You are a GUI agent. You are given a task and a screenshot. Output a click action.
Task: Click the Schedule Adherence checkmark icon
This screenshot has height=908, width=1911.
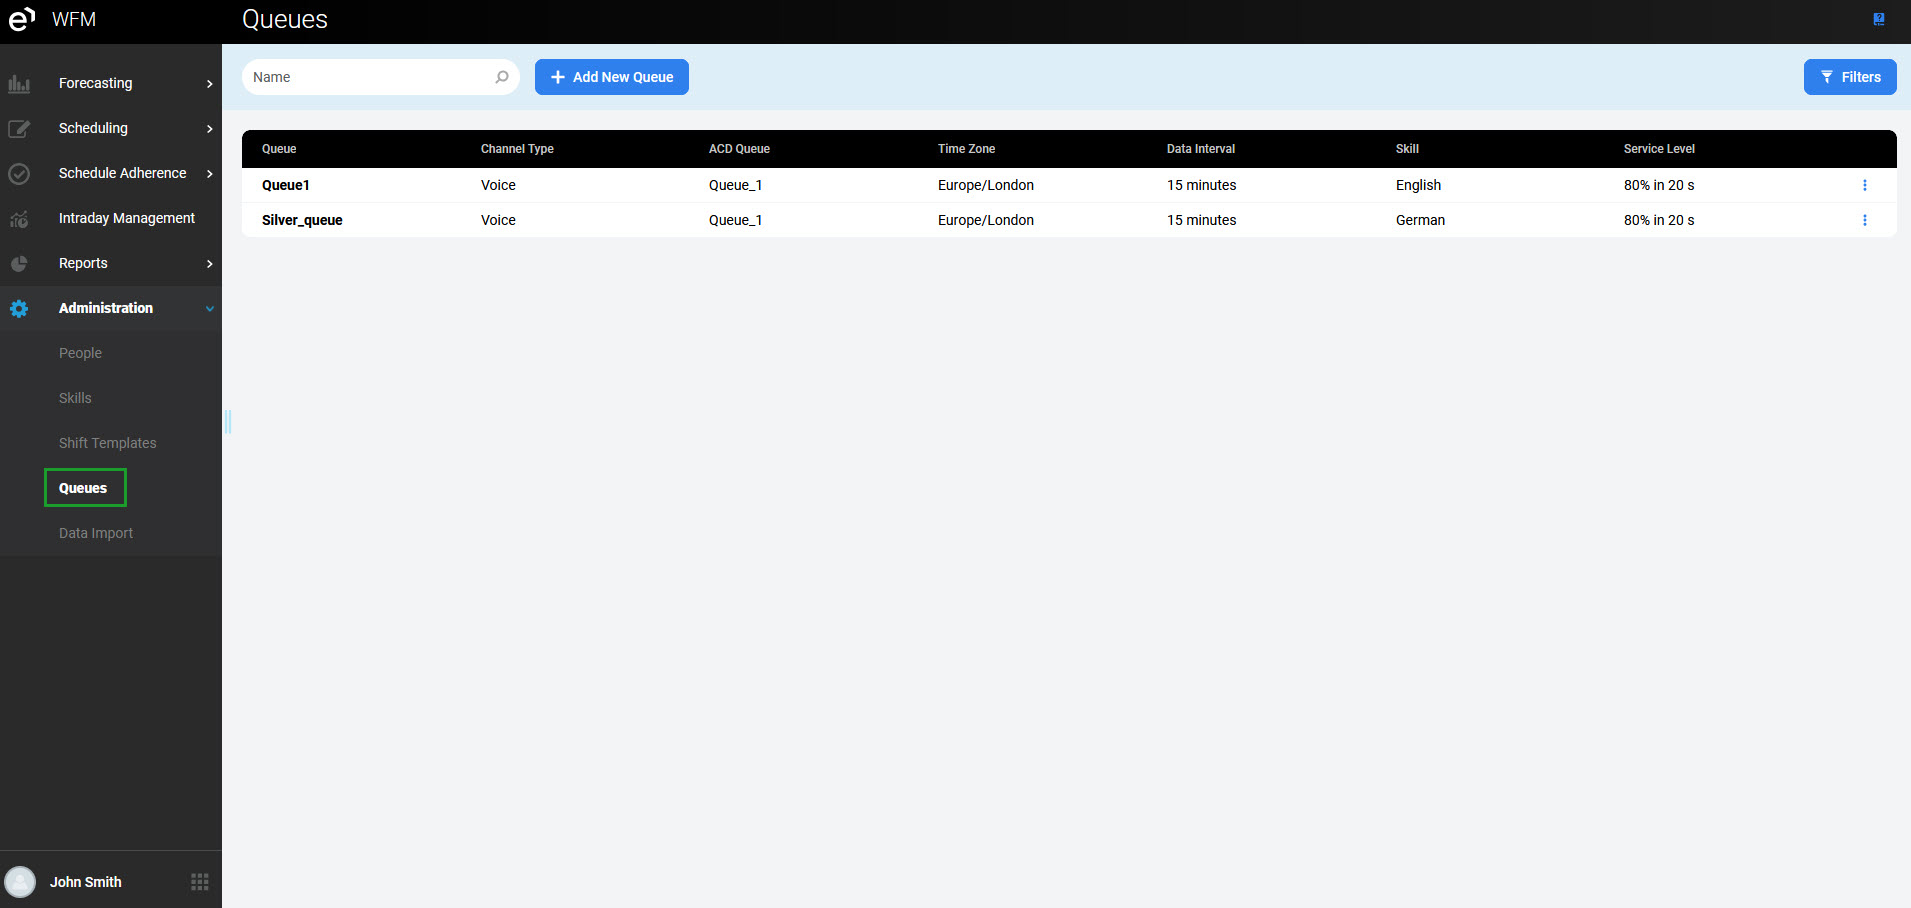19,174
